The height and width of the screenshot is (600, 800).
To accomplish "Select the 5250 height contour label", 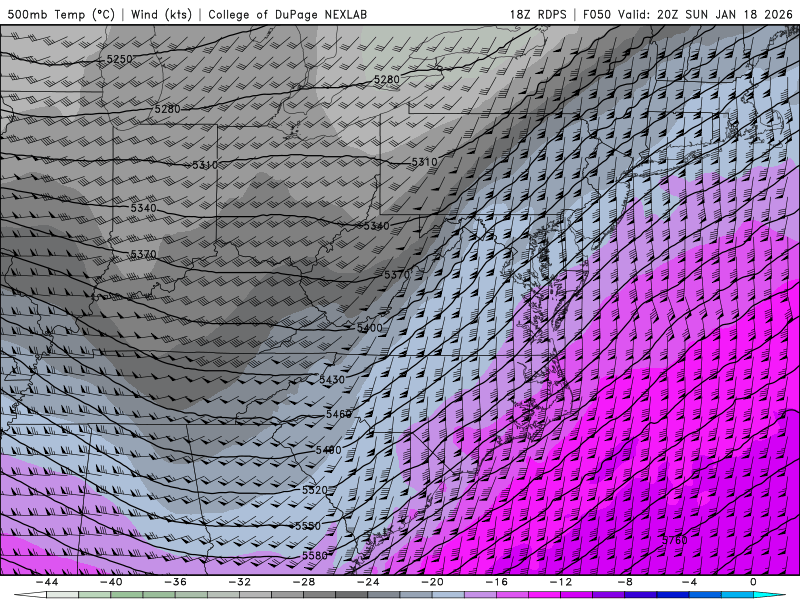I will (x=119, y=59).
